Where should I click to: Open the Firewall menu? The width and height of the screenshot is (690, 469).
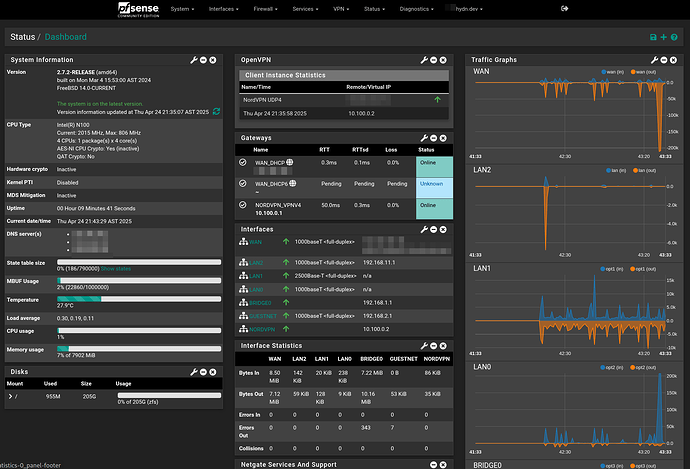coord(265,9)
